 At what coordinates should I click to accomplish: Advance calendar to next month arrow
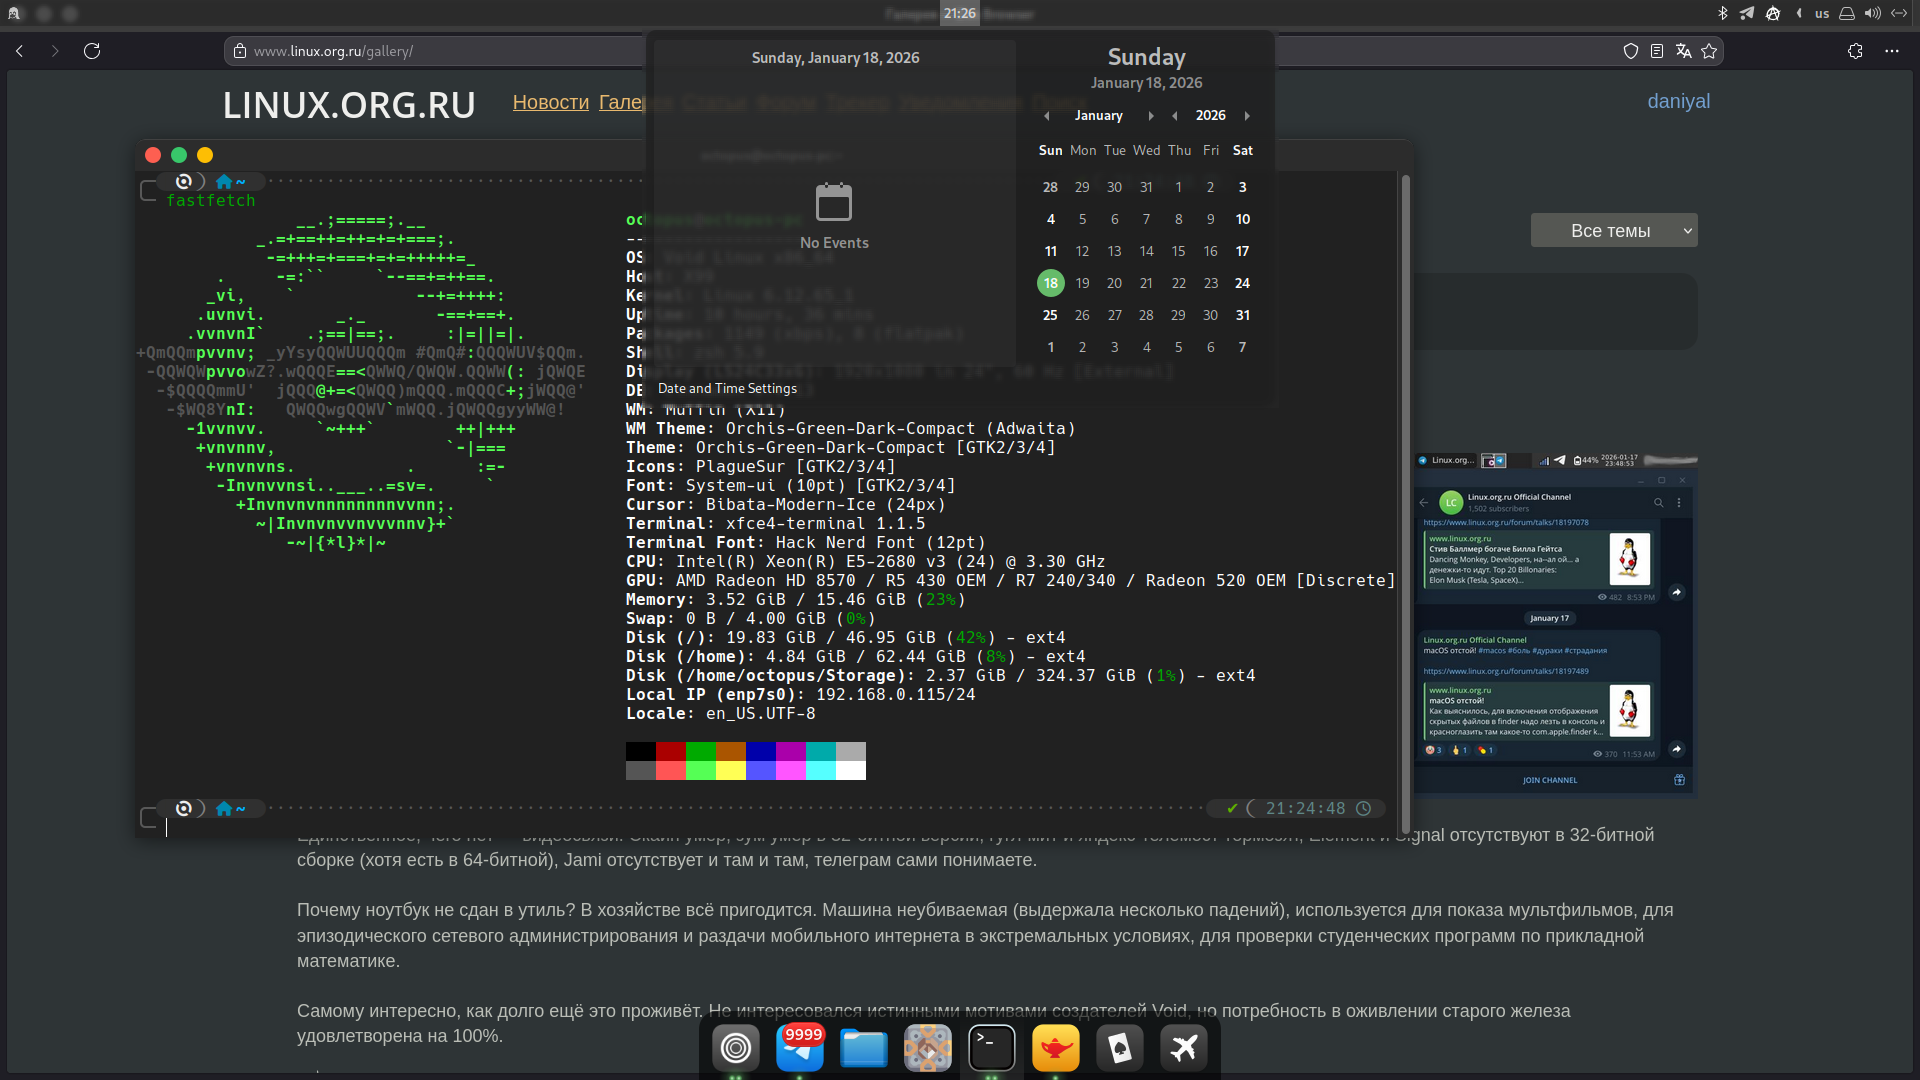pyautogui.click(x=1151, y=116)
